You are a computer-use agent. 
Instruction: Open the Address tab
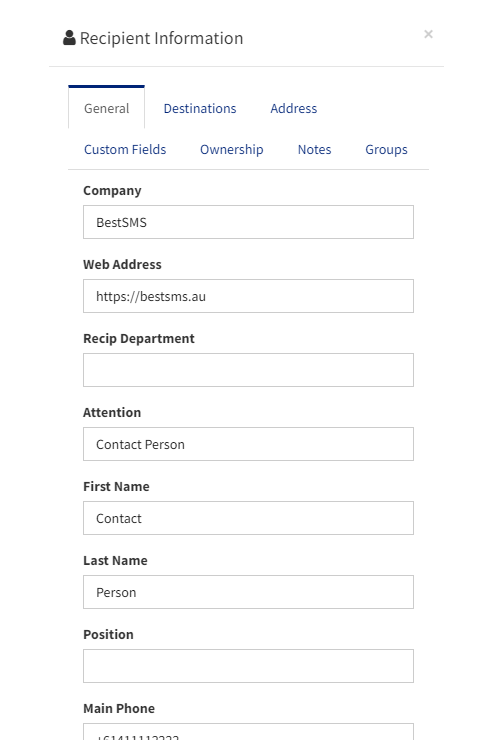pyautogui.click(x=294, y=109)
